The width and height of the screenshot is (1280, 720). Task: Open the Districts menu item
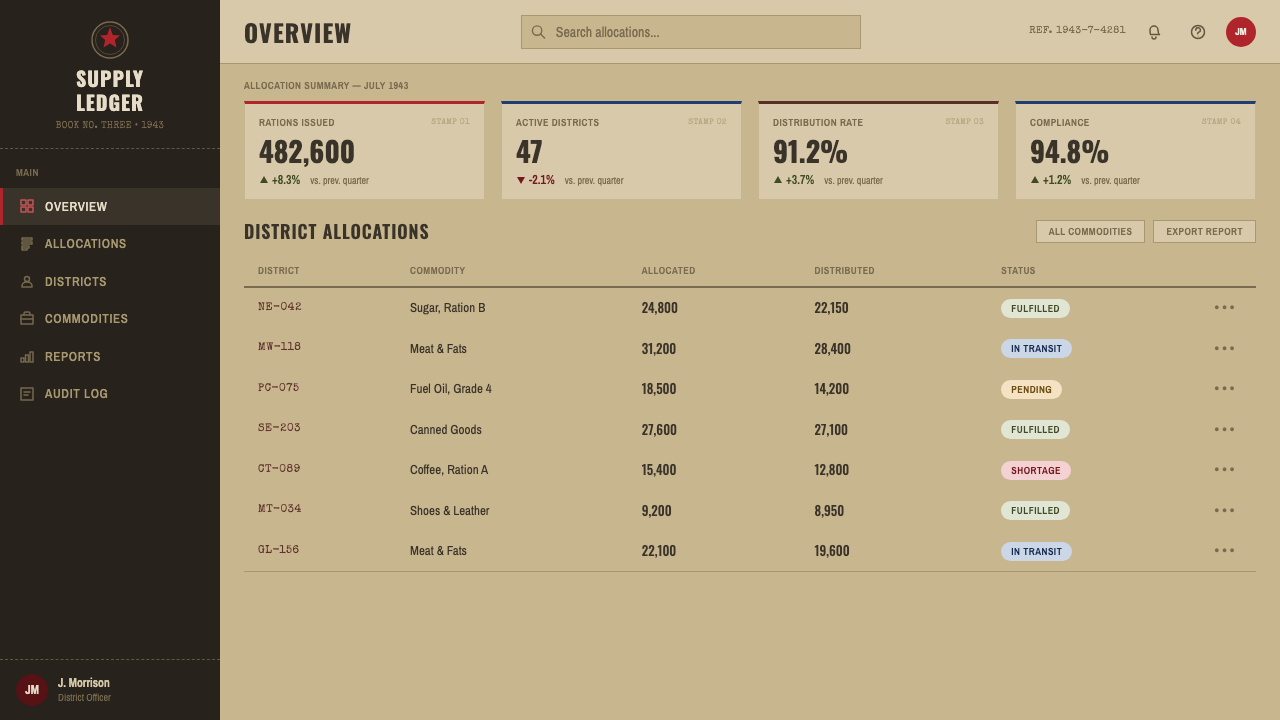point(110,282)
